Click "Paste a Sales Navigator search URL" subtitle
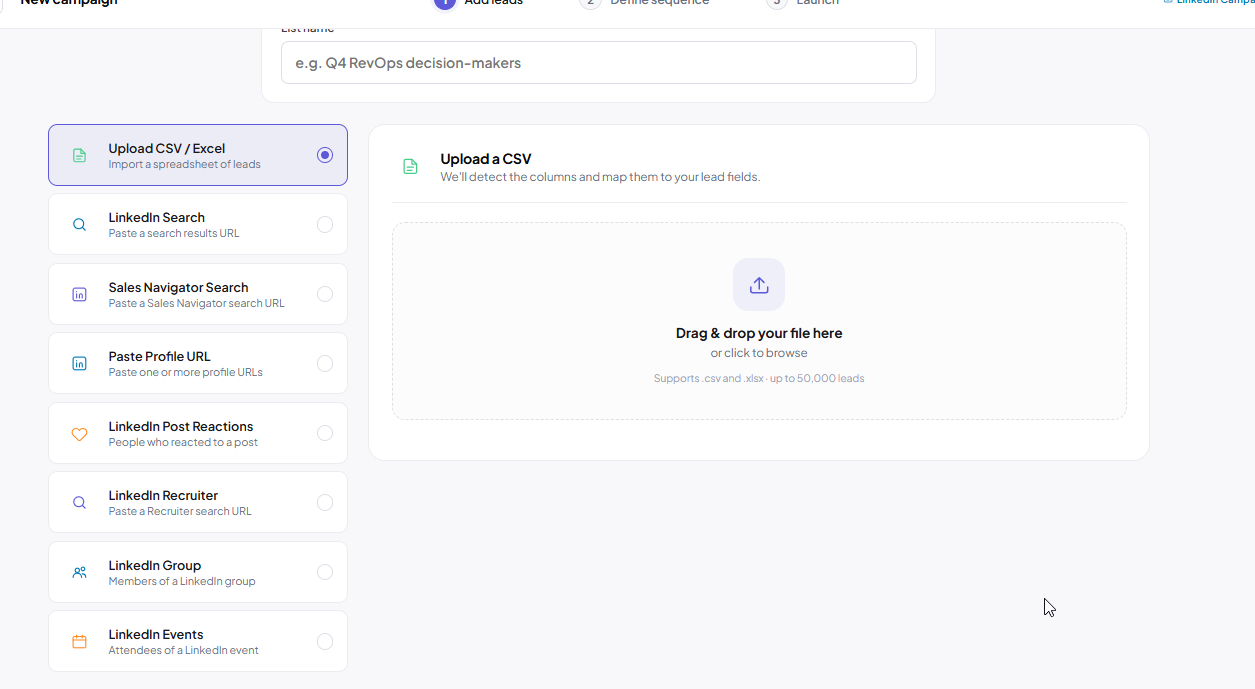This screenshot has height=689, width=1255. tap(197, 303)
